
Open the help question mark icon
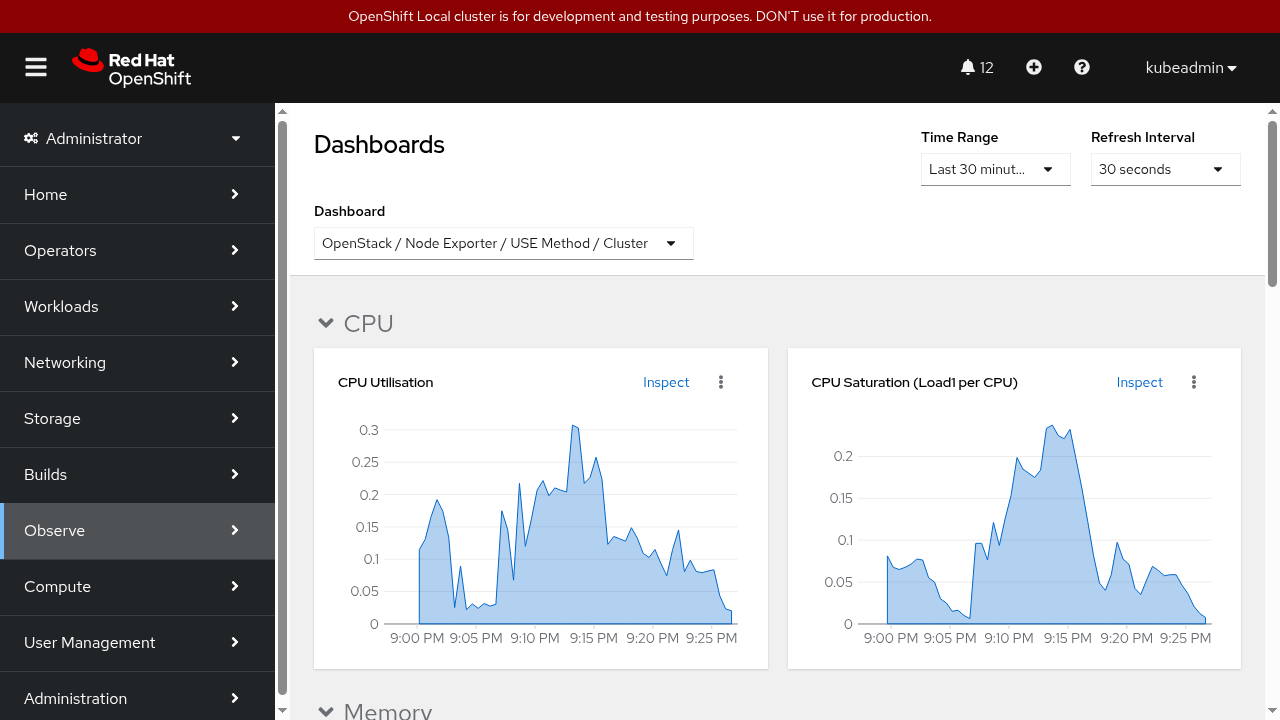(x=1082, y=67)
